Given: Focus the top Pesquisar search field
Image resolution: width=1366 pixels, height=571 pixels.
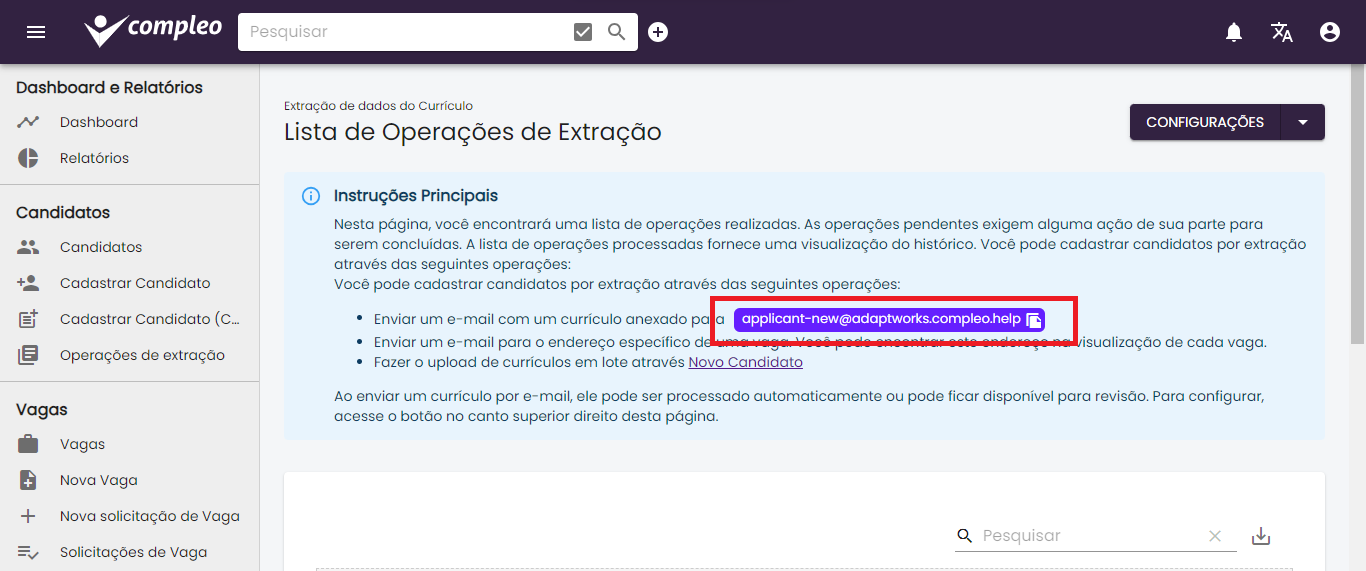Looking at the screenshot, I should 405,32.
